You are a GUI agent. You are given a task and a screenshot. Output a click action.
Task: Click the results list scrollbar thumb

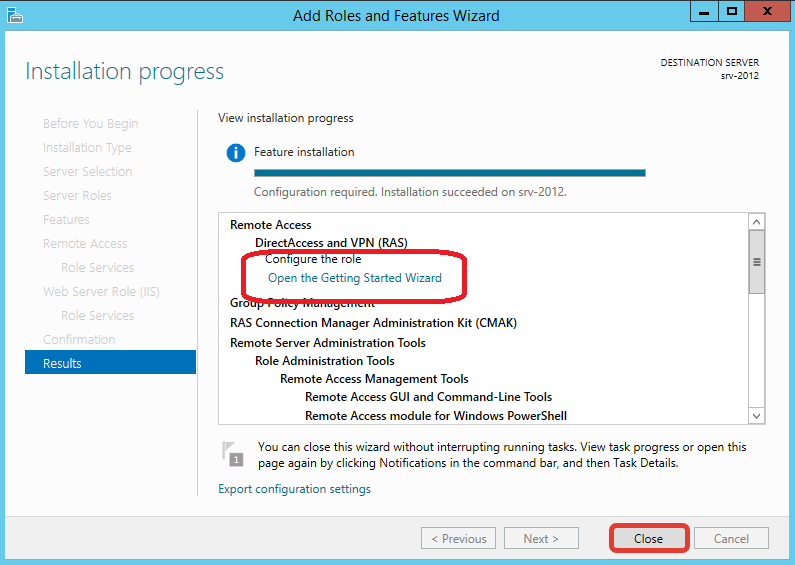(756, 262)
